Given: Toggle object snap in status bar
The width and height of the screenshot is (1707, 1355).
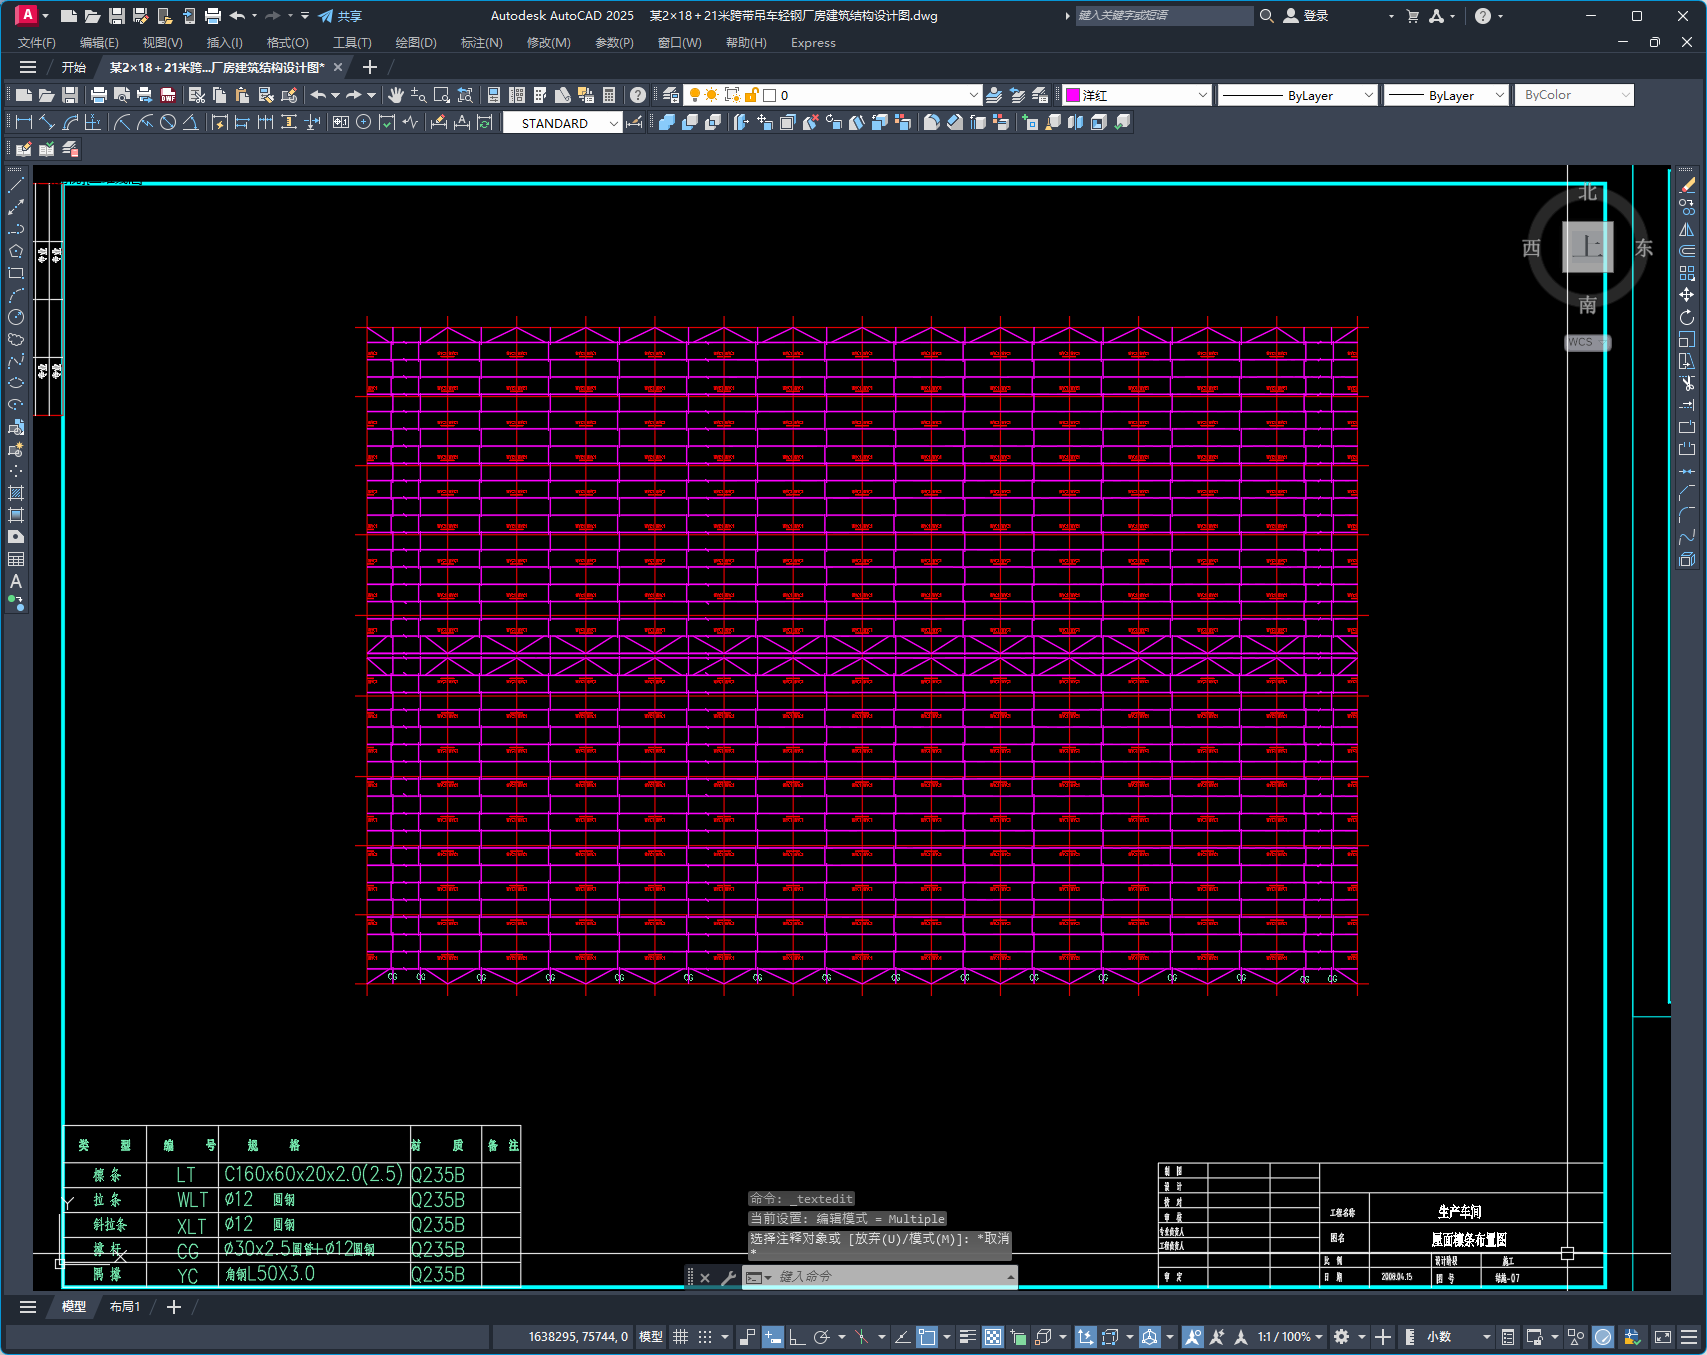Looking at the screenshot, I should (927, 1337).
